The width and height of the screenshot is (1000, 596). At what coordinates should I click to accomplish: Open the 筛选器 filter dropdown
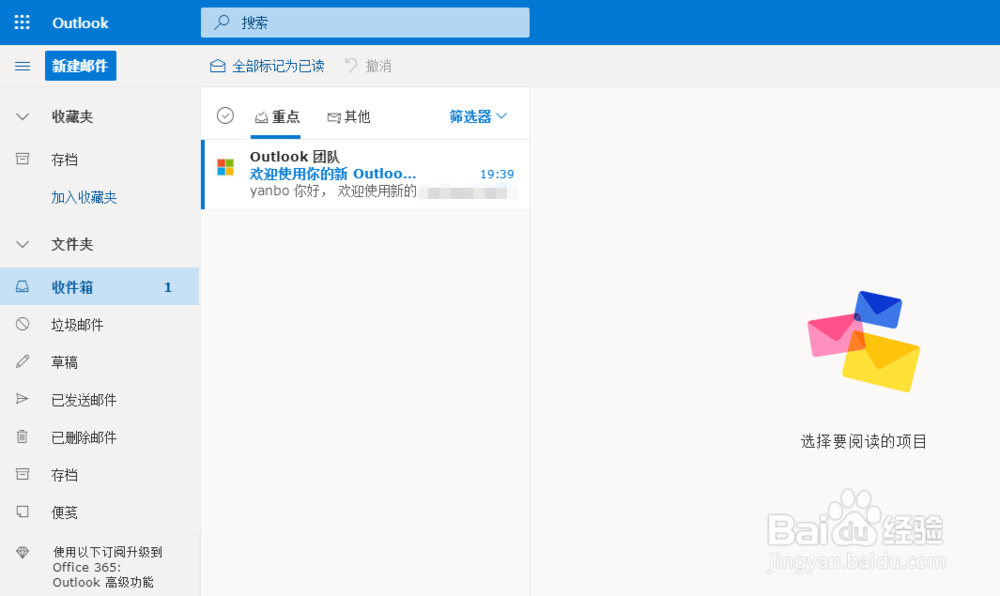pos(478,116)
